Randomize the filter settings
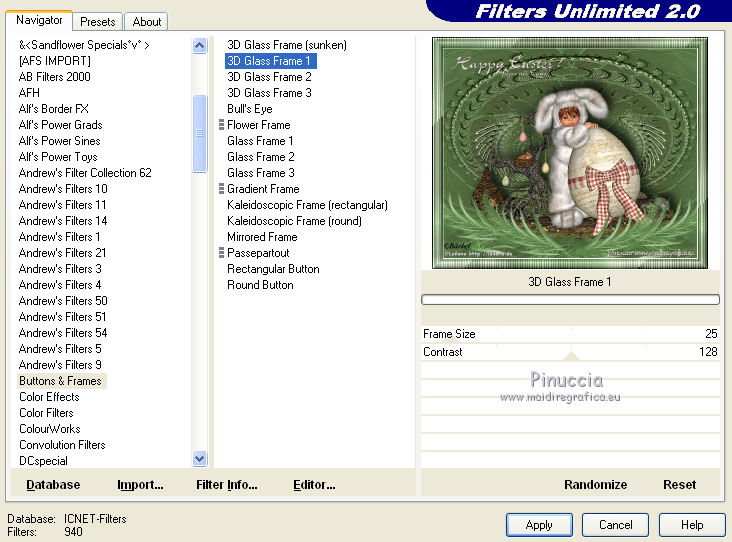The width and height of the screenshot is (732, 542). [x=595, y=485]
